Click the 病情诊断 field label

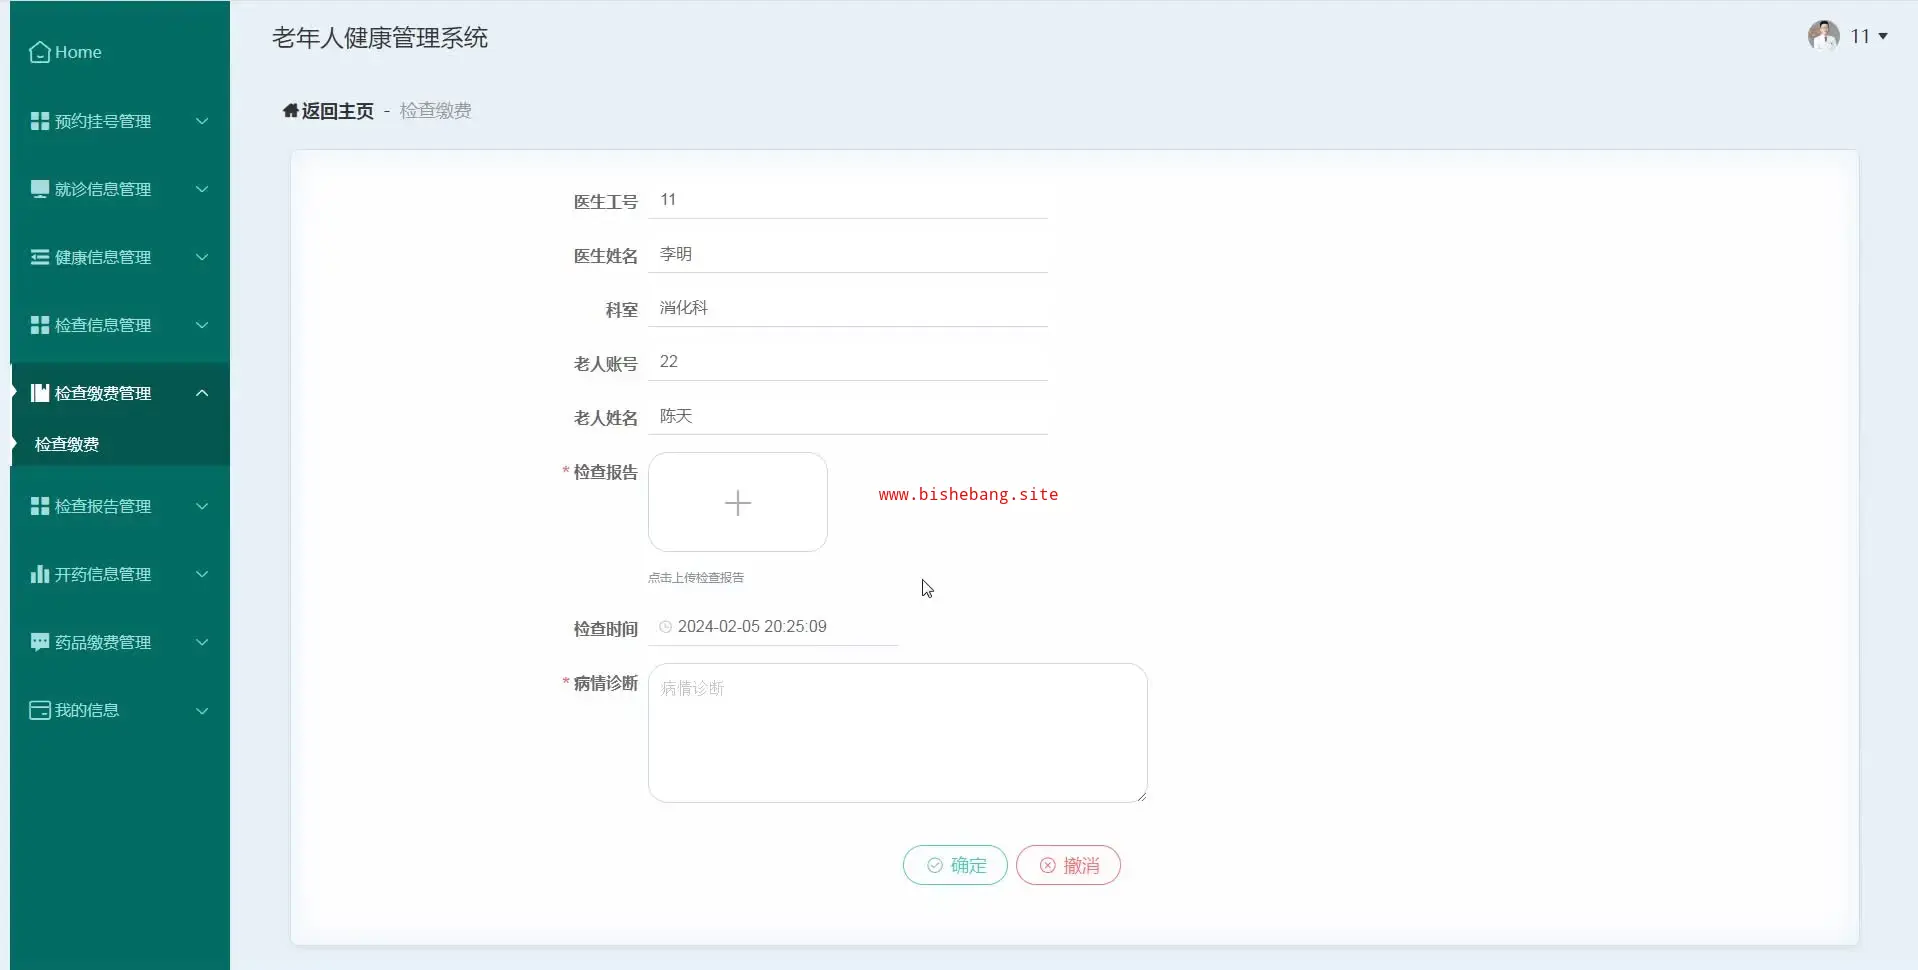[606, 683]
